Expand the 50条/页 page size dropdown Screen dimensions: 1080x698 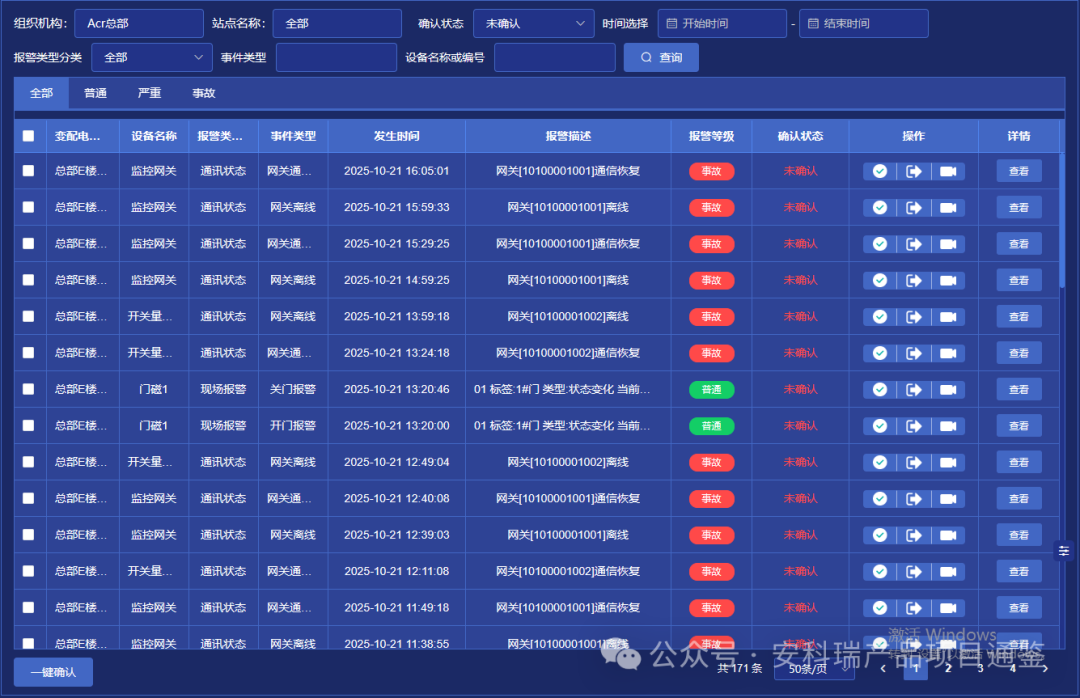(813, 668)
